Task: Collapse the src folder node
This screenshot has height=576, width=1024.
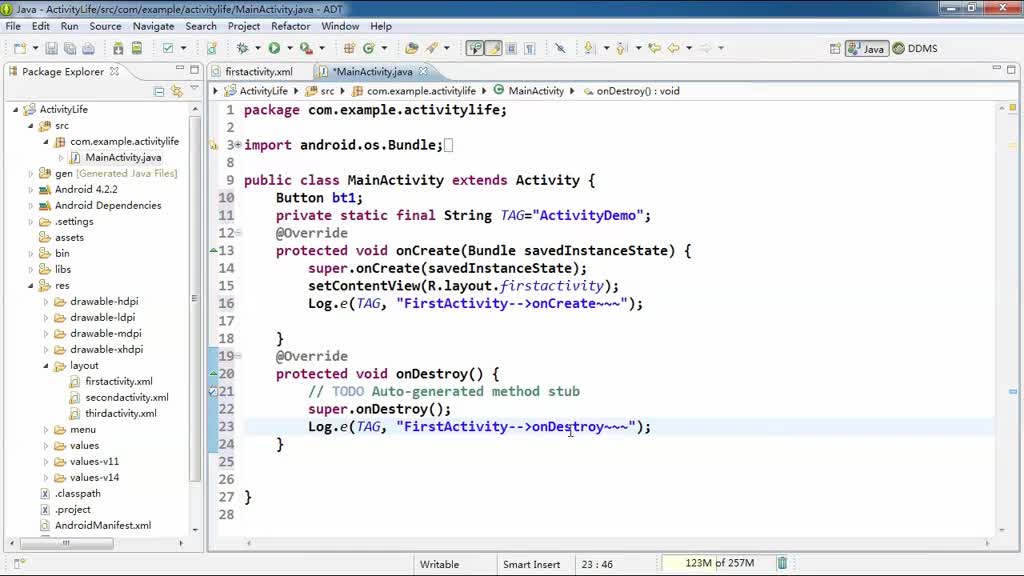Action: (x=31, y=125)
